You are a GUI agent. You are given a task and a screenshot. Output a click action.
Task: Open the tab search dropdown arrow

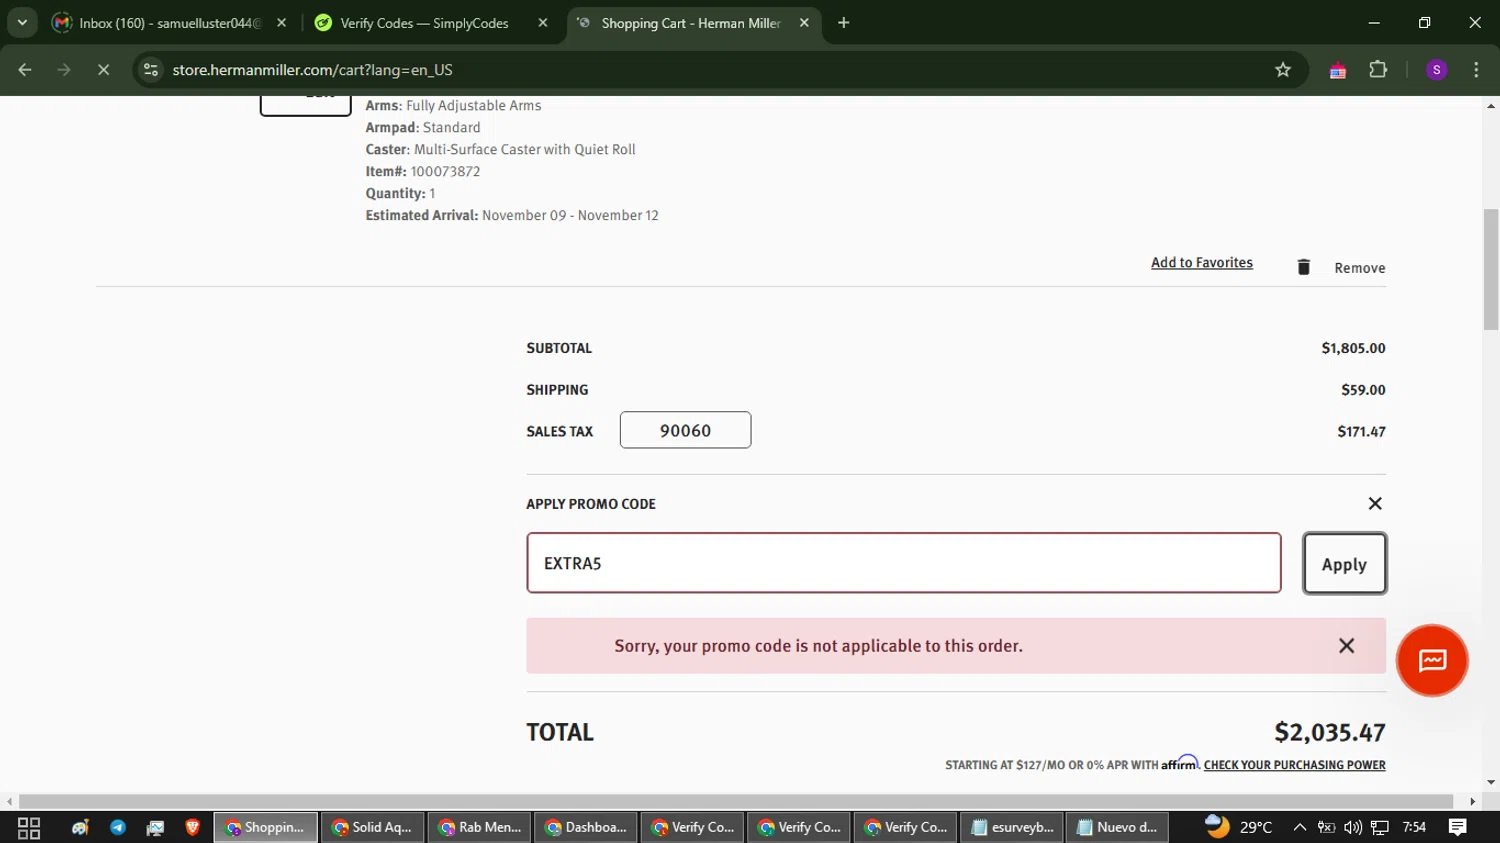pyautogui.click(x=22, y=22)
